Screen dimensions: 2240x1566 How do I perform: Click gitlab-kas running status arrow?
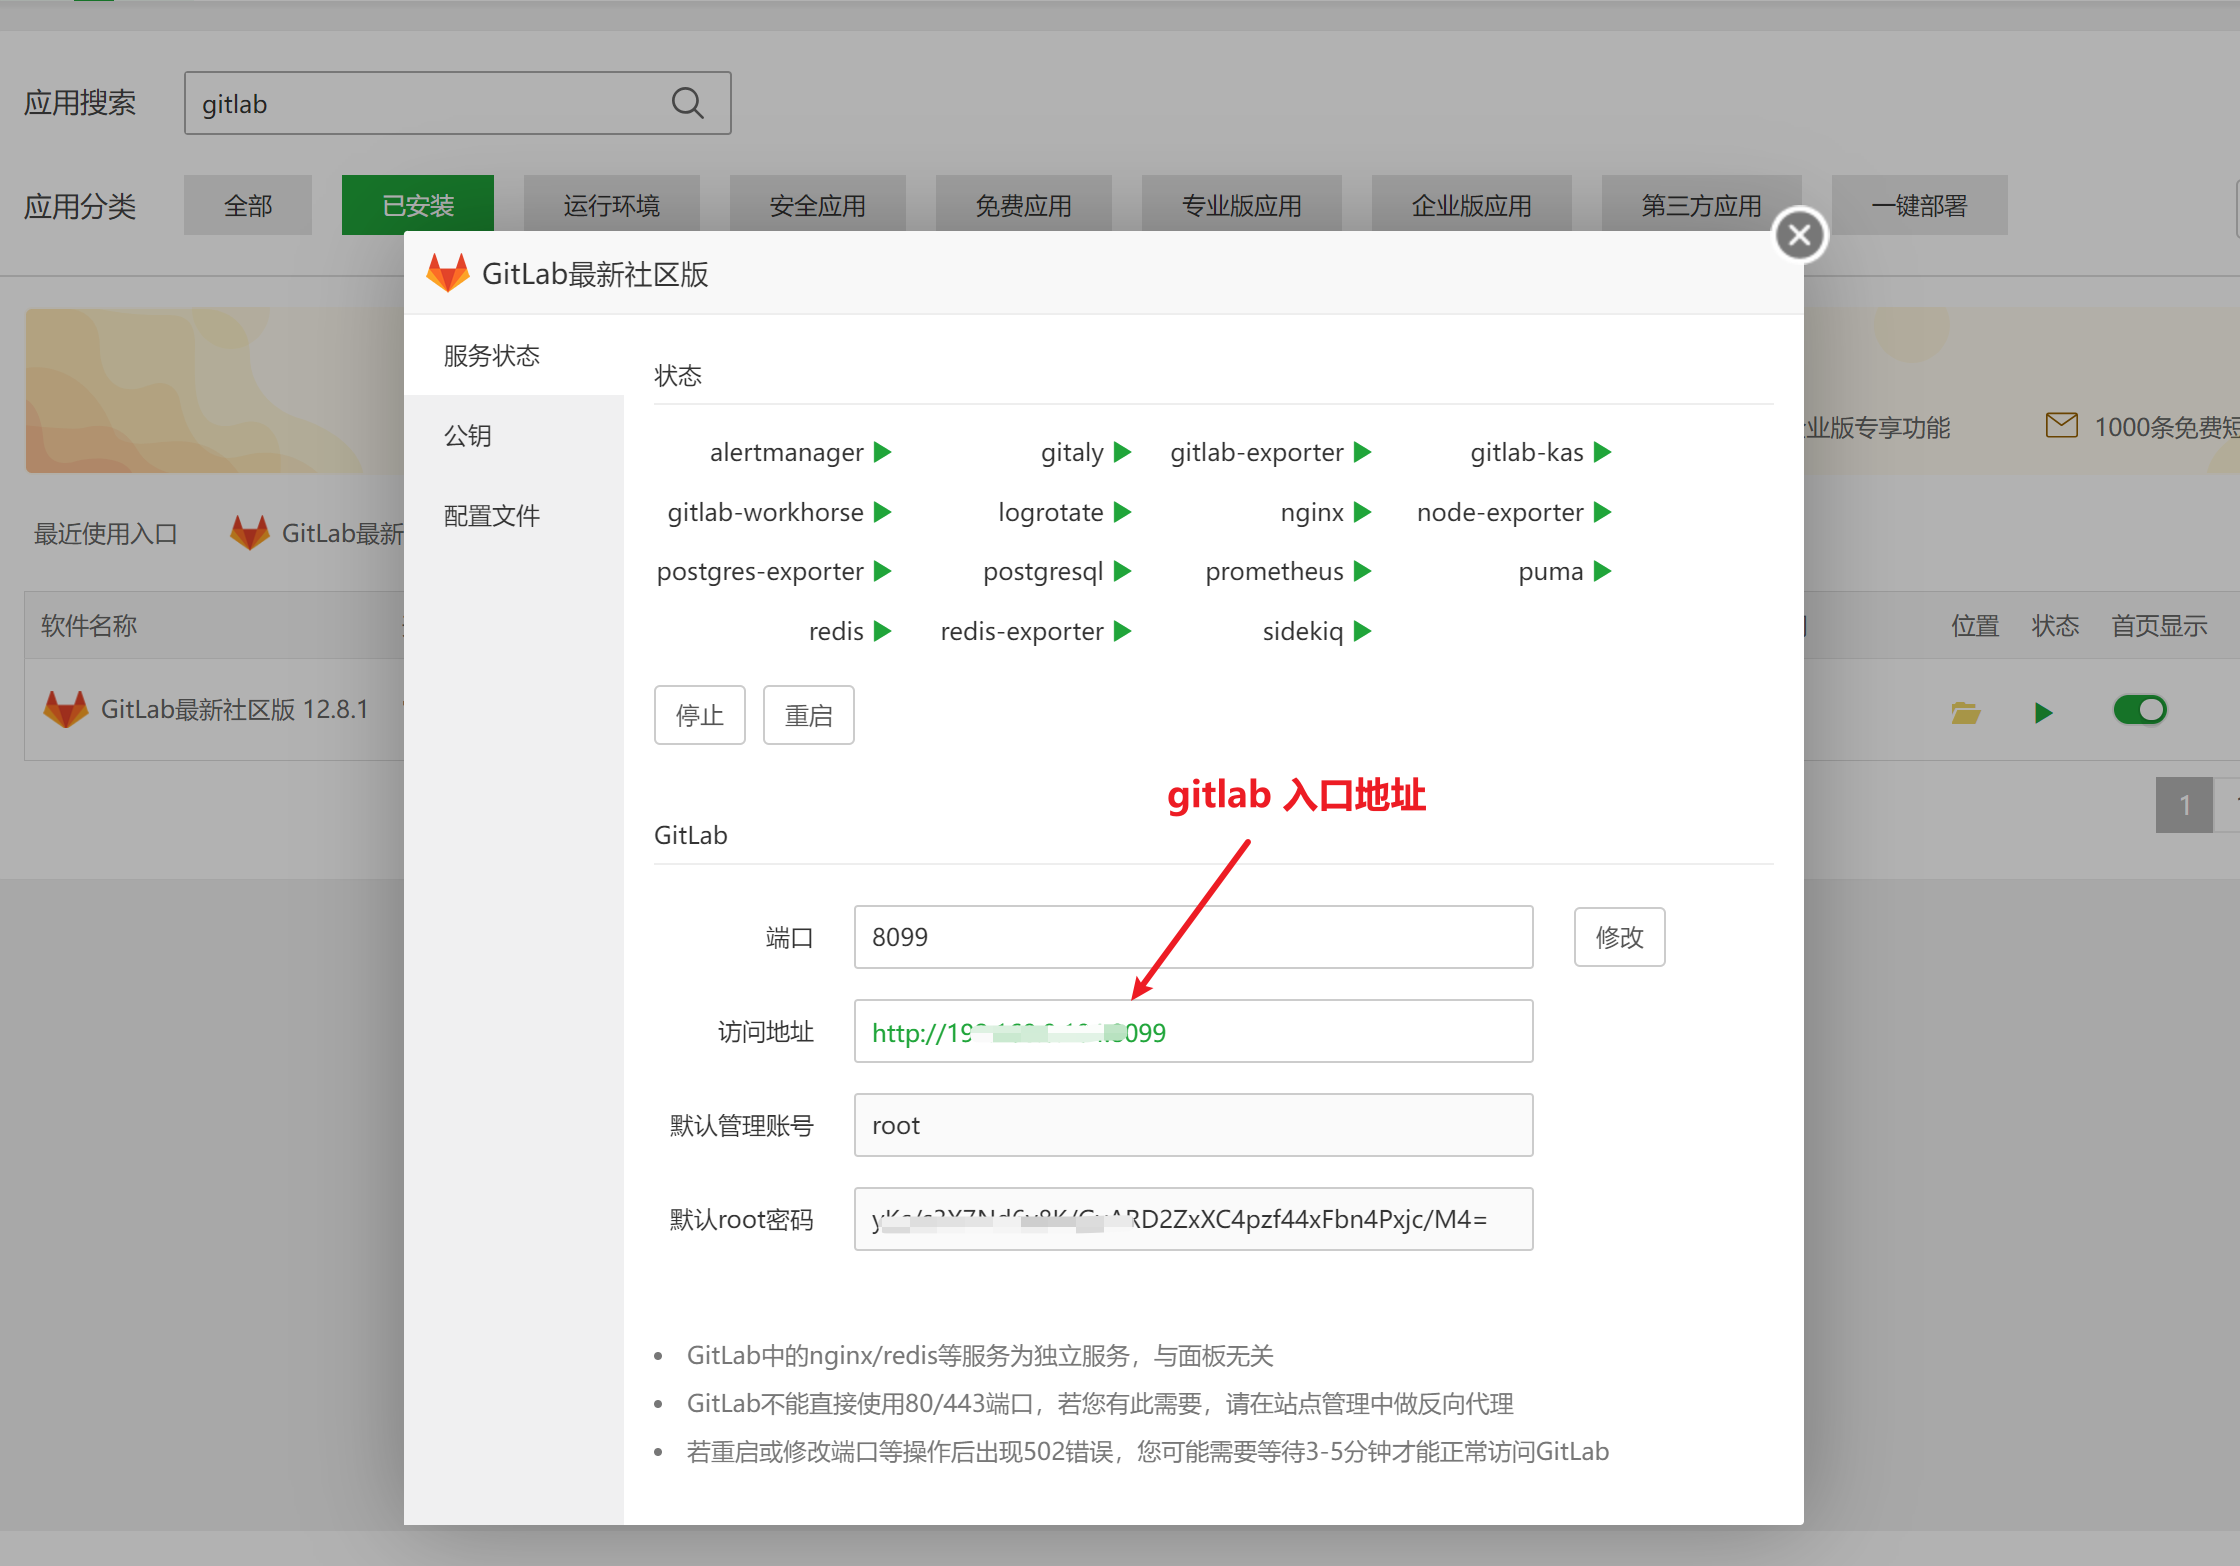click(1602, 452)
